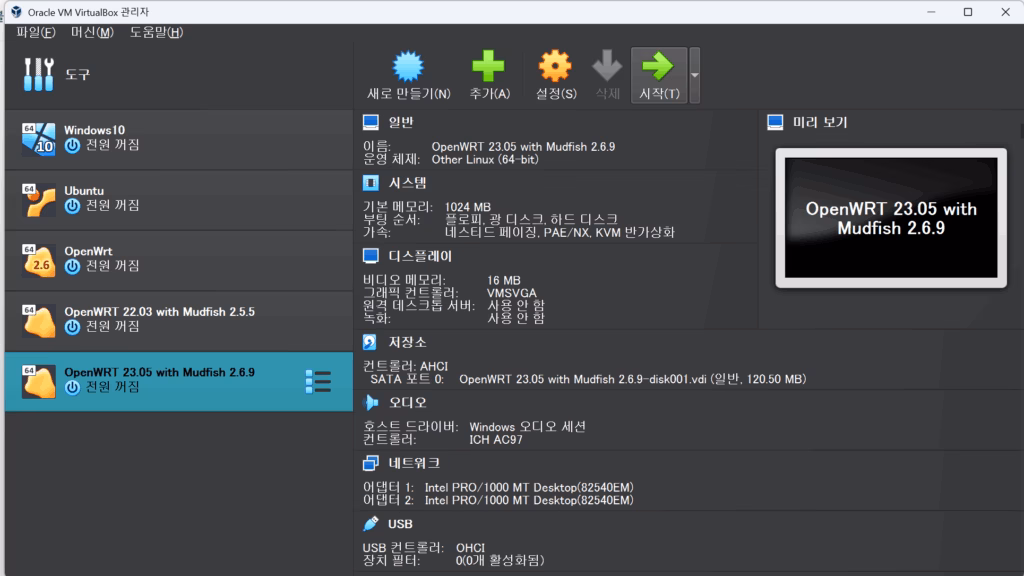Viewport: 1024px width, 576px height.
Task: Expand the Start button dropdown arrow
Action: coord(695,75)
